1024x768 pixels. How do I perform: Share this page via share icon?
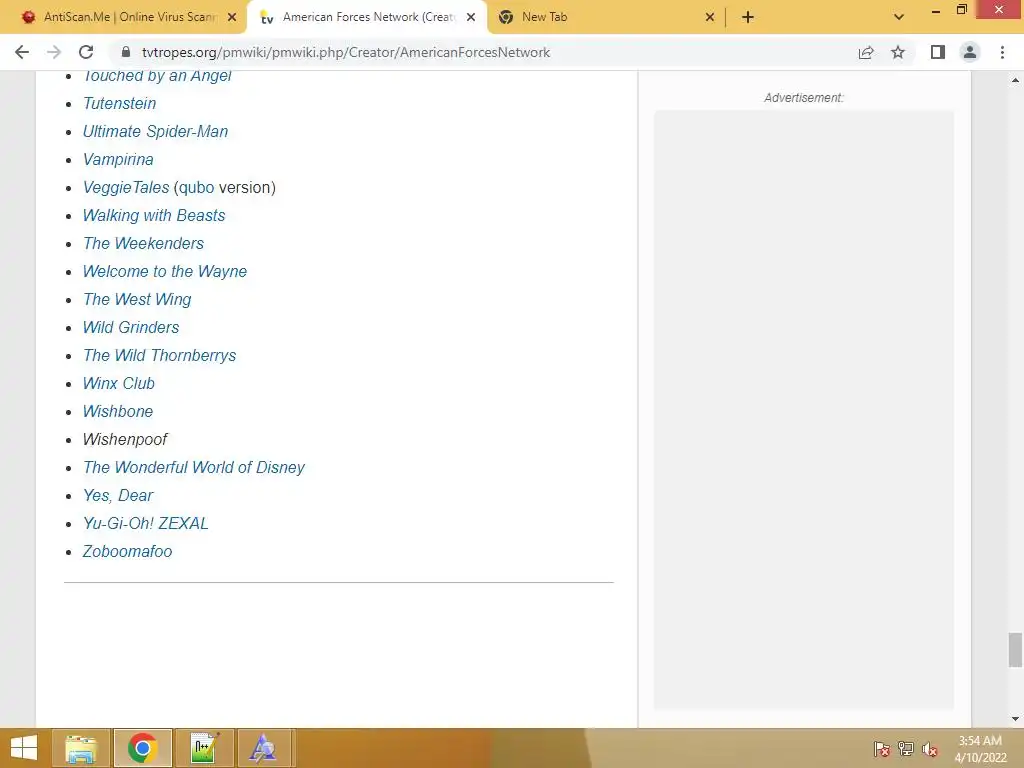coord(866,52)
